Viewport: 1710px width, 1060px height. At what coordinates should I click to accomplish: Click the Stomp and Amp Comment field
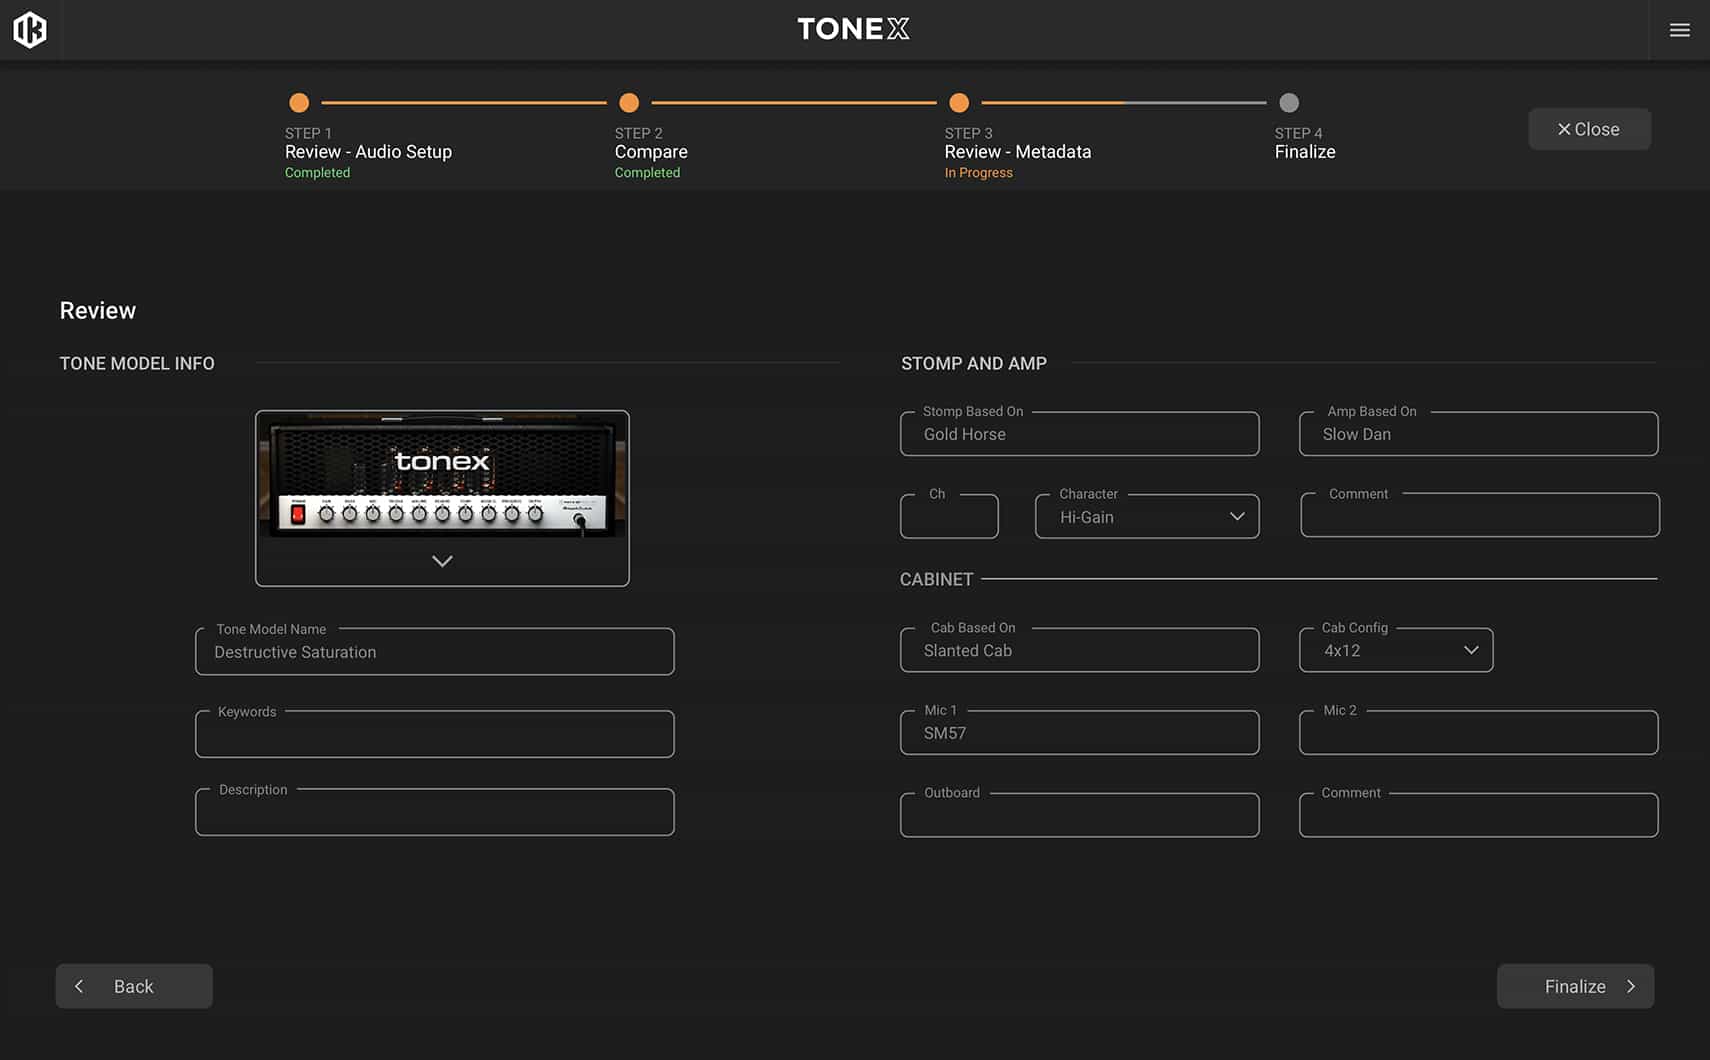coord(1480,515)
